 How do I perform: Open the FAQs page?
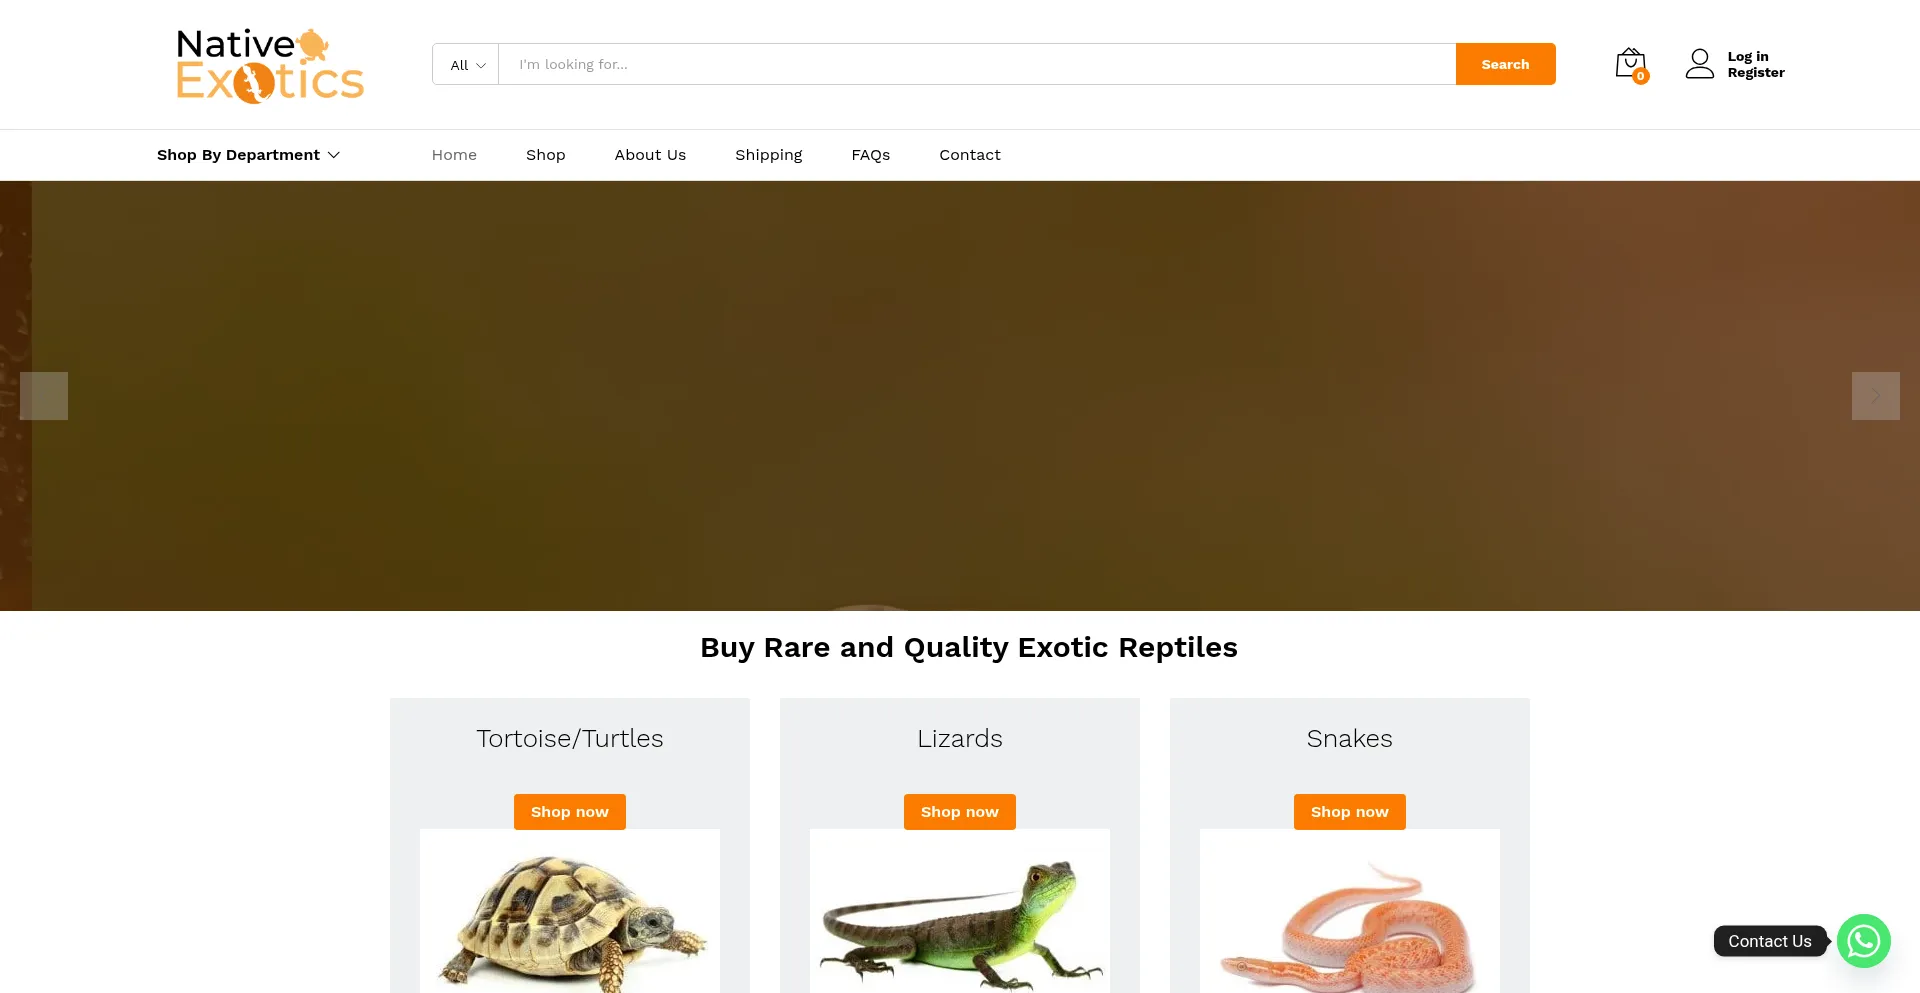[870, 155]
